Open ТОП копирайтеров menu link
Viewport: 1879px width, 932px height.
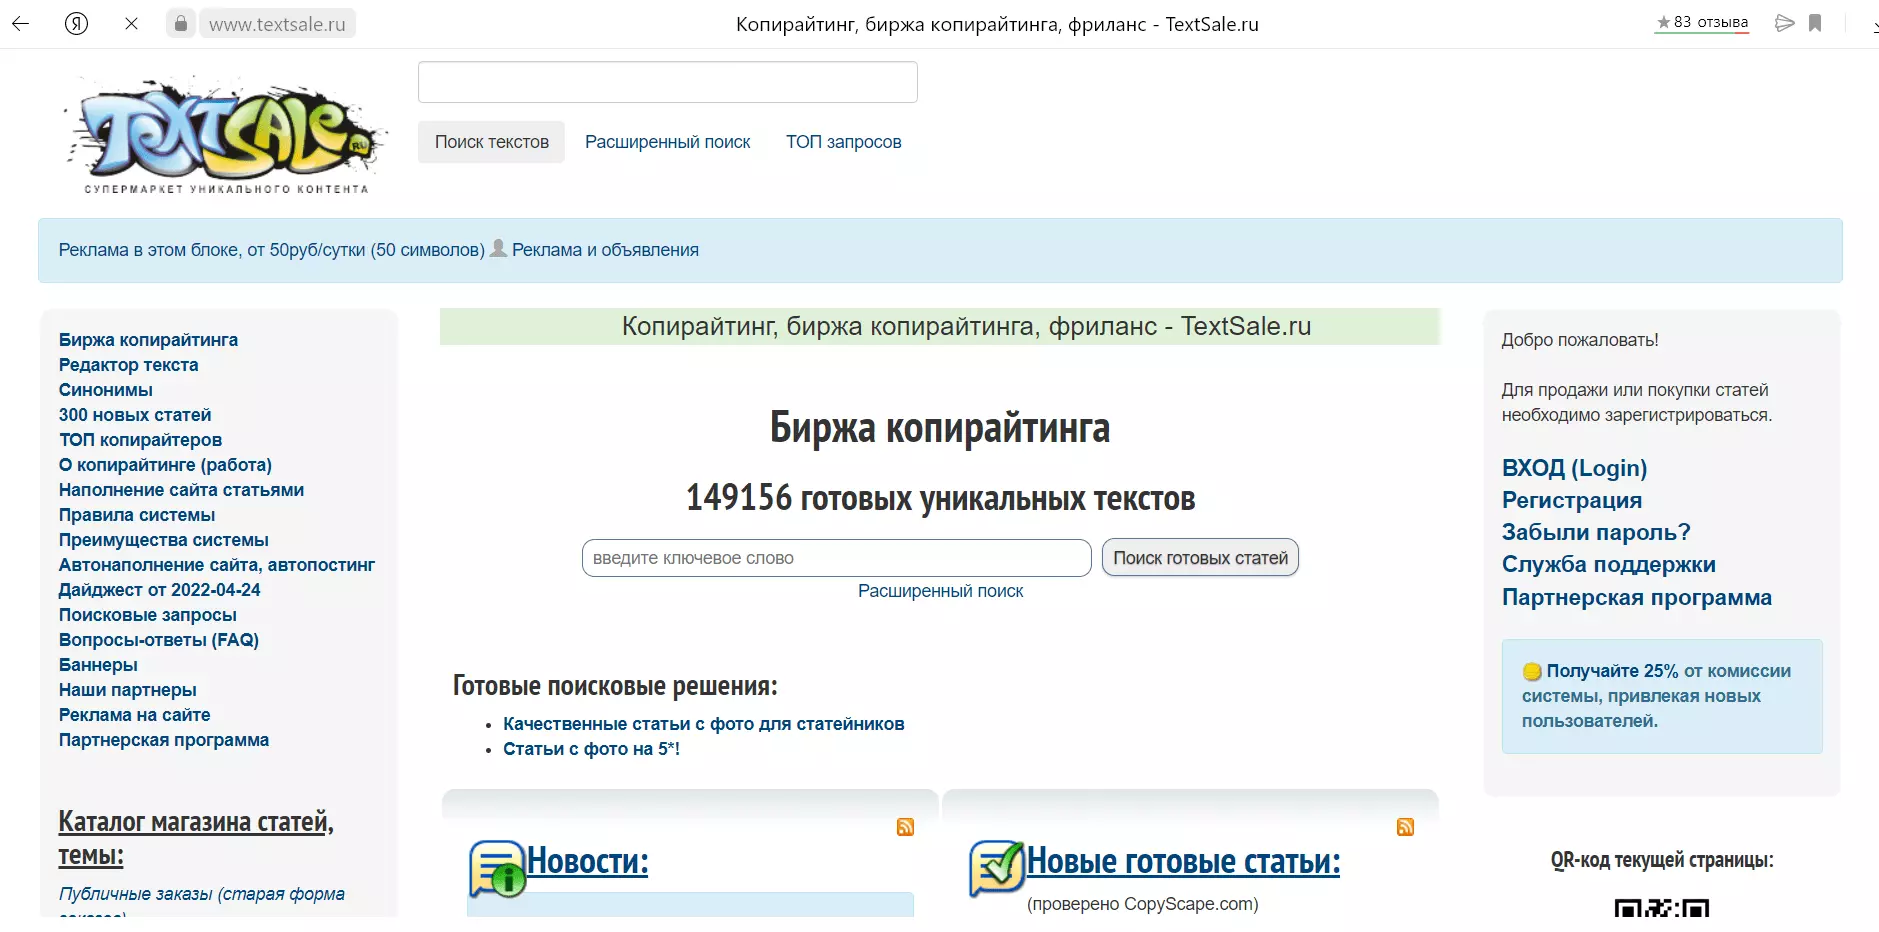140,440
